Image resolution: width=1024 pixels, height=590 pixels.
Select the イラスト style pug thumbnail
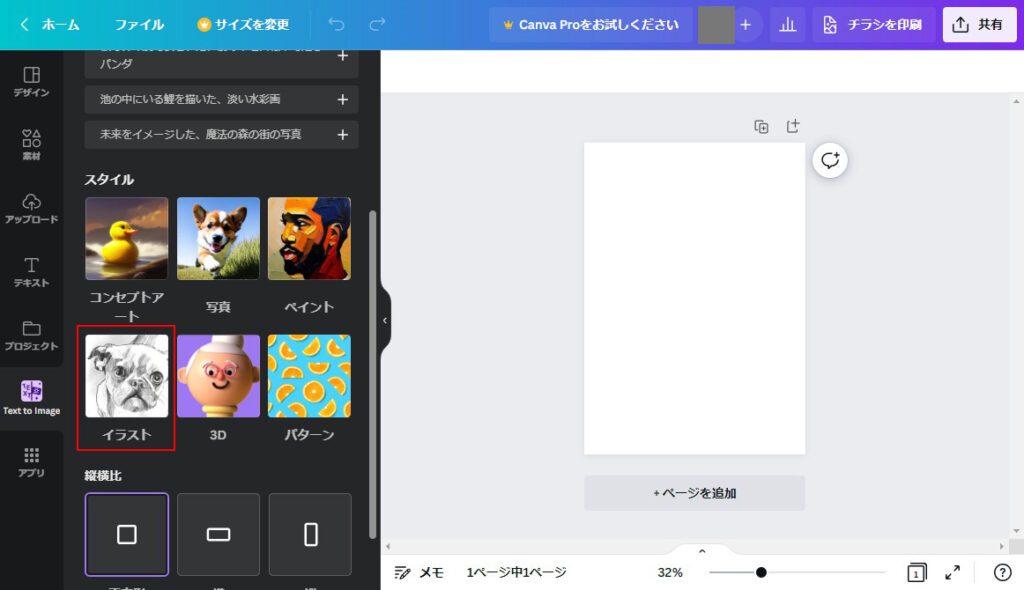tap(127, 376)
